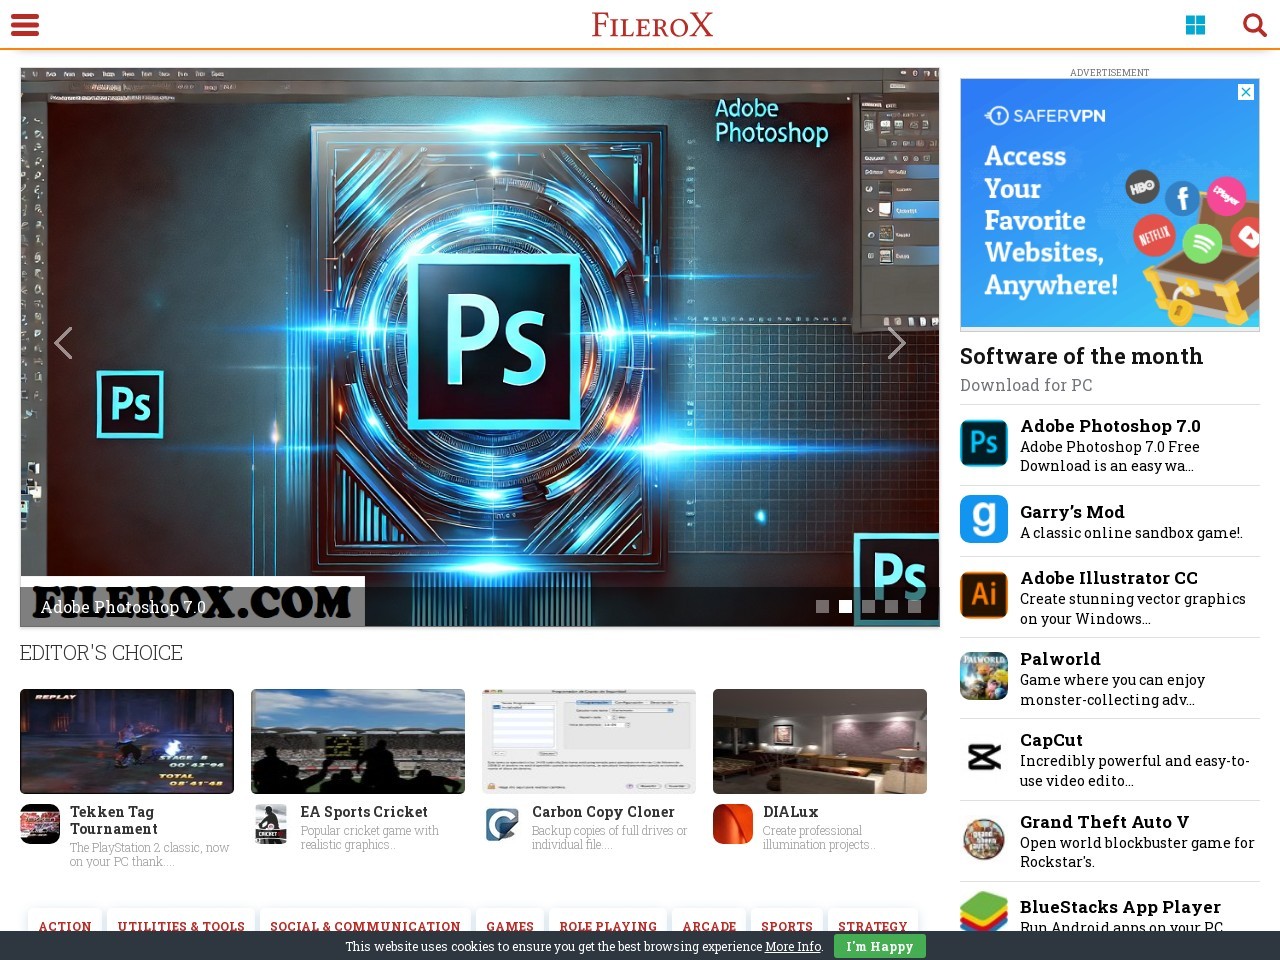Open the Action category tab
The image size is (1280, 960).
coord(65,925)
